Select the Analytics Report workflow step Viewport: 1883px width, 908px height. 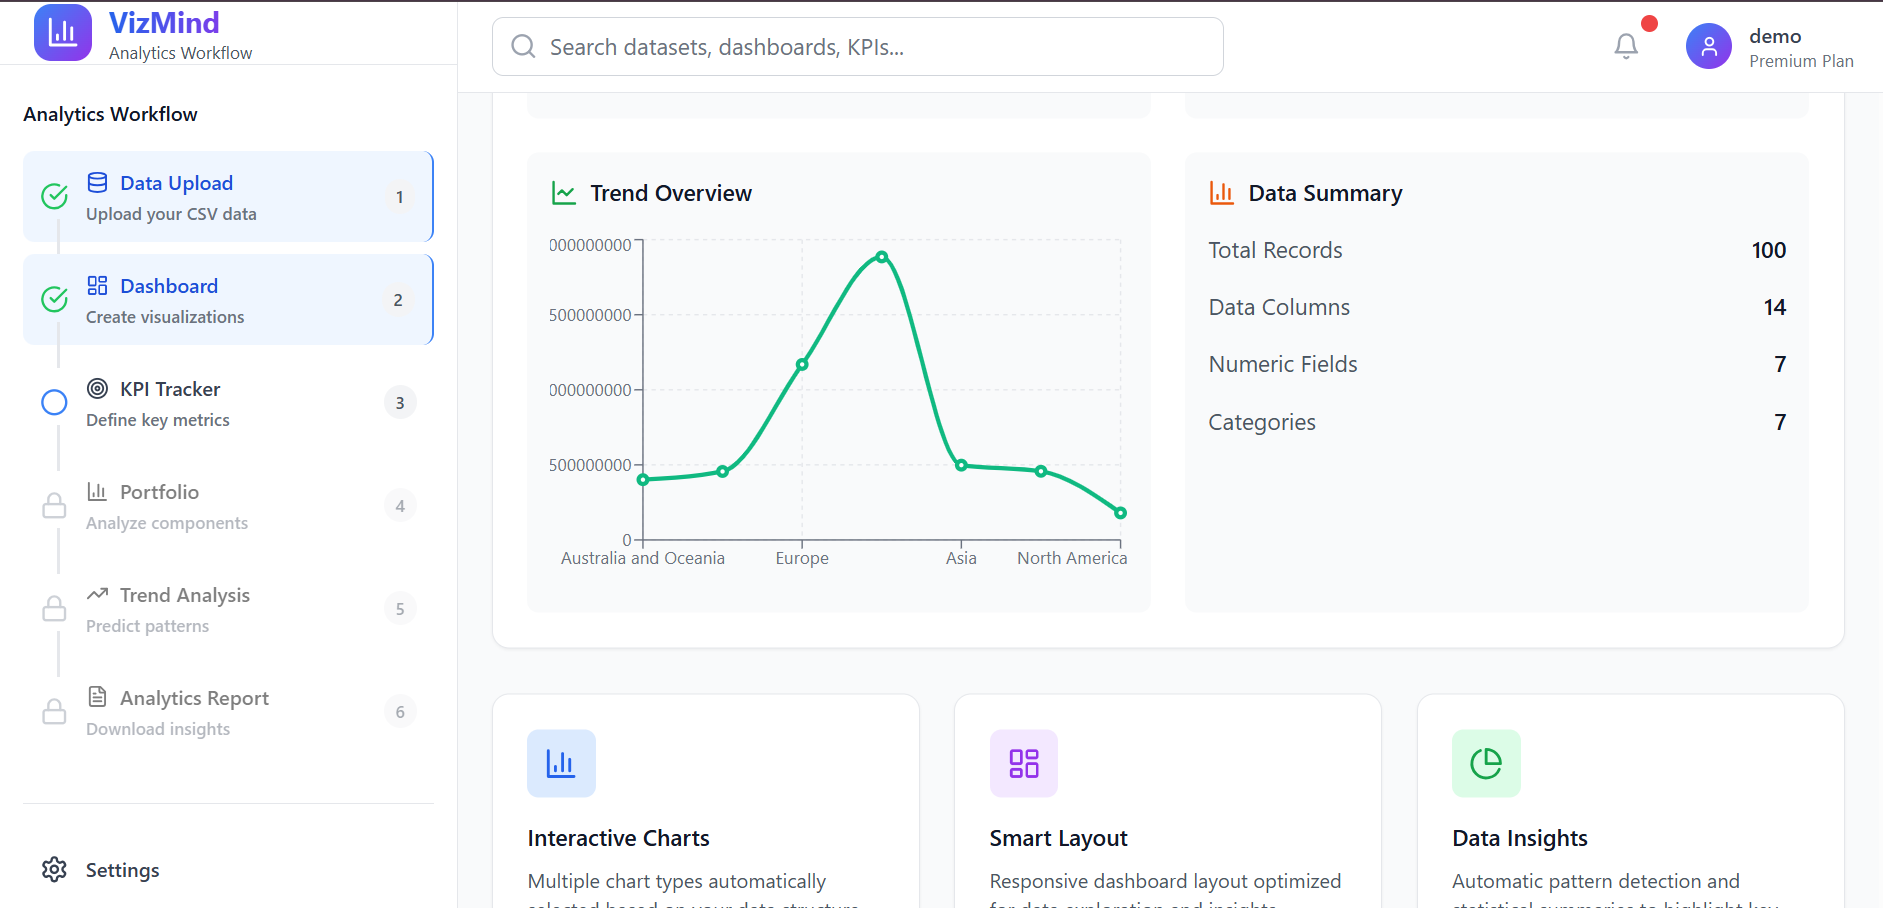[x=228, y=711]
